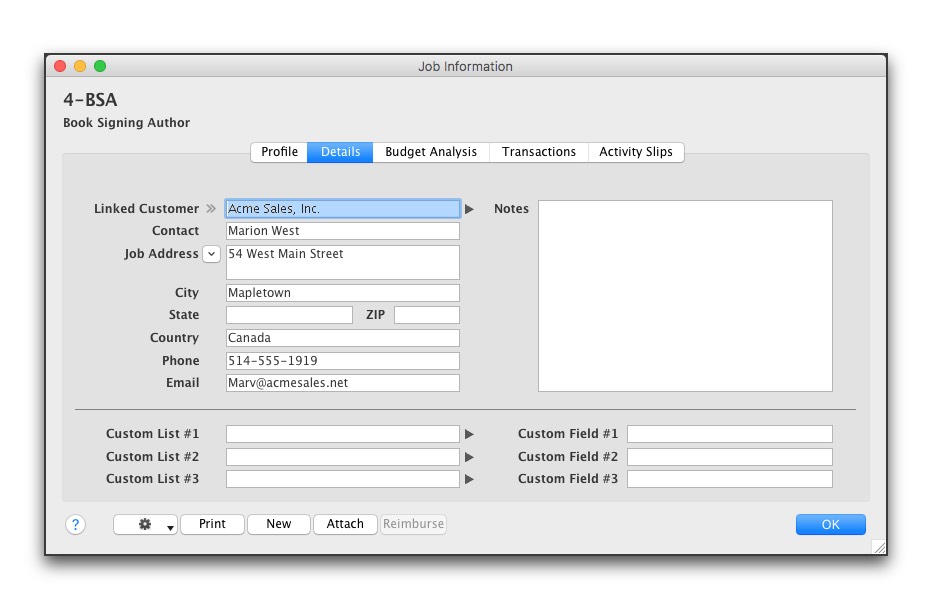932x608 pixels.
Task: Open Custom List #2 selection arrow
Action: tap(470, 457)
